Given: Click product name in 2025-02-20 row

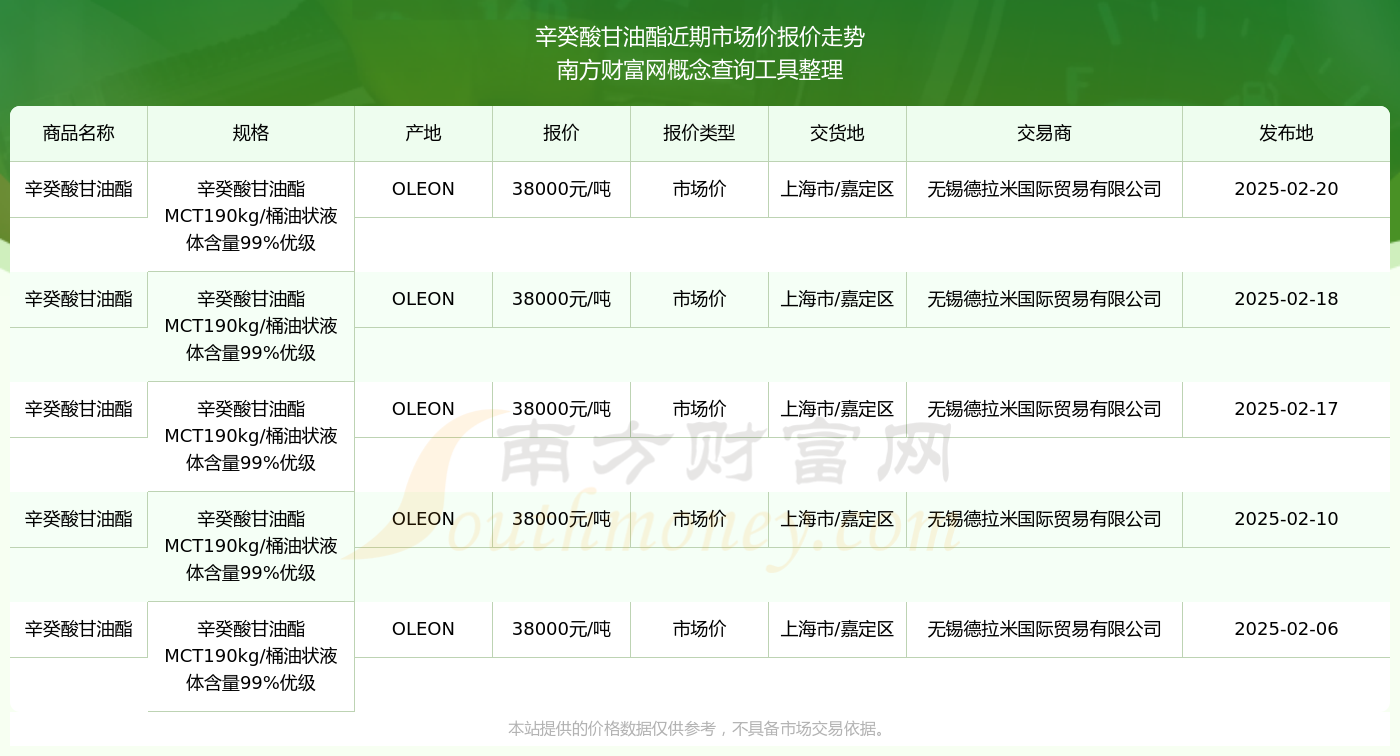Looking at the screenshot, I should point(79,189).
